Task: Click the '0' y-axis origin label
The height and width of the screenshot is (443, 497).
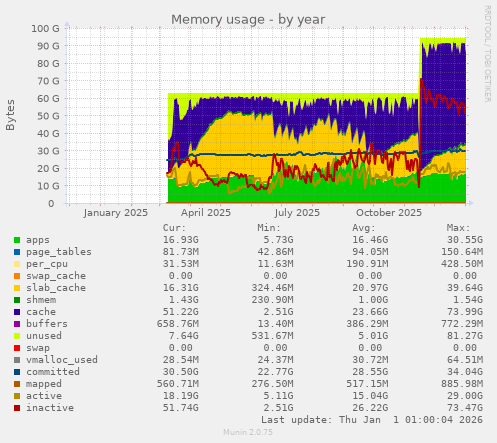Action: [x=51, y=204]
